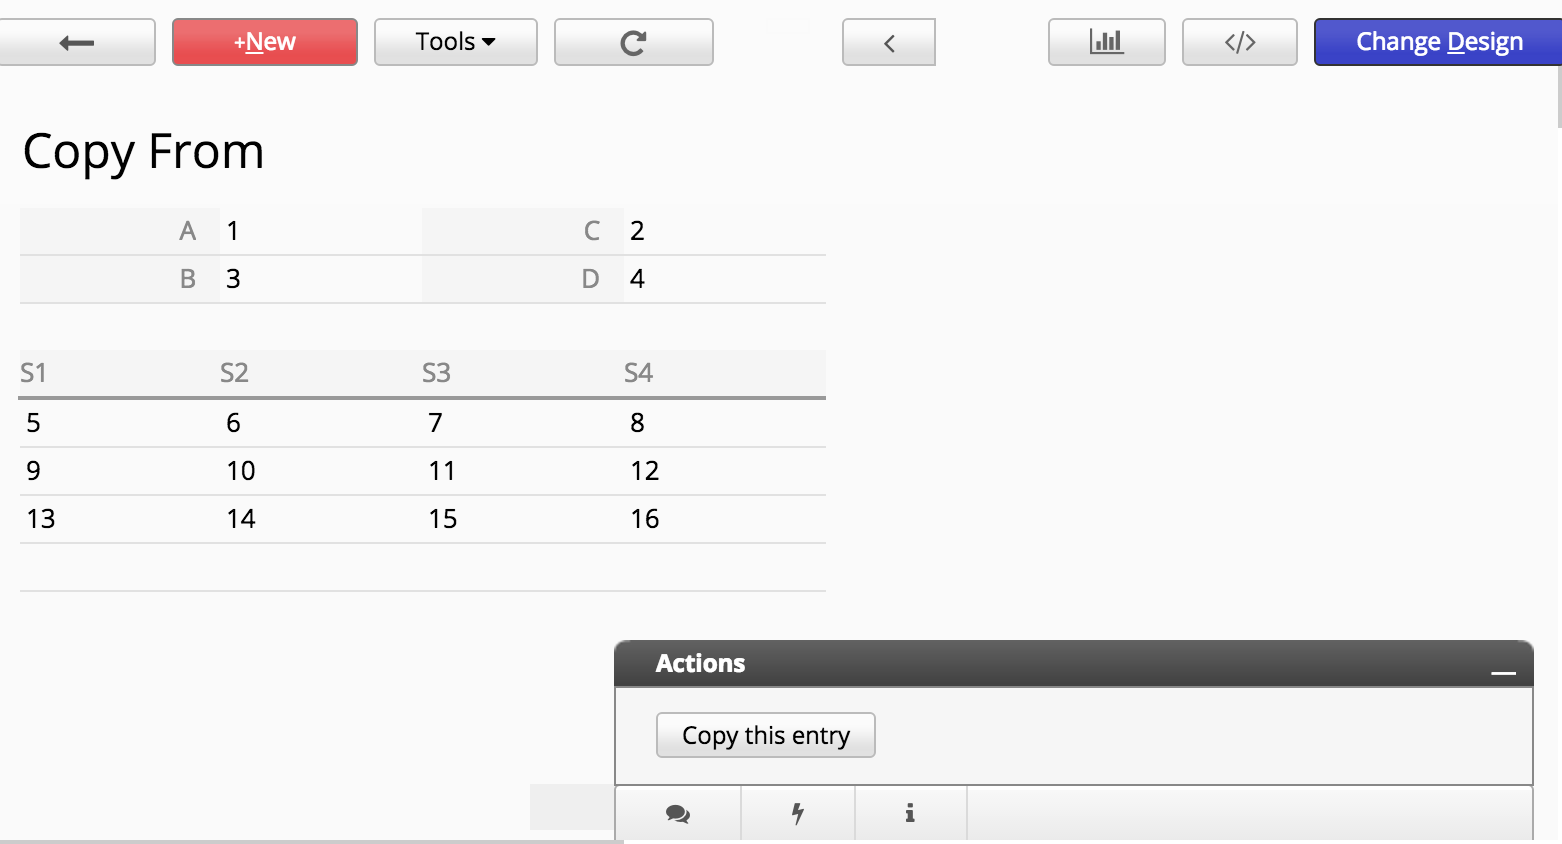Click the field A value 1
This screenshot has width=1562, height=844.
click(x=233, y=231)
